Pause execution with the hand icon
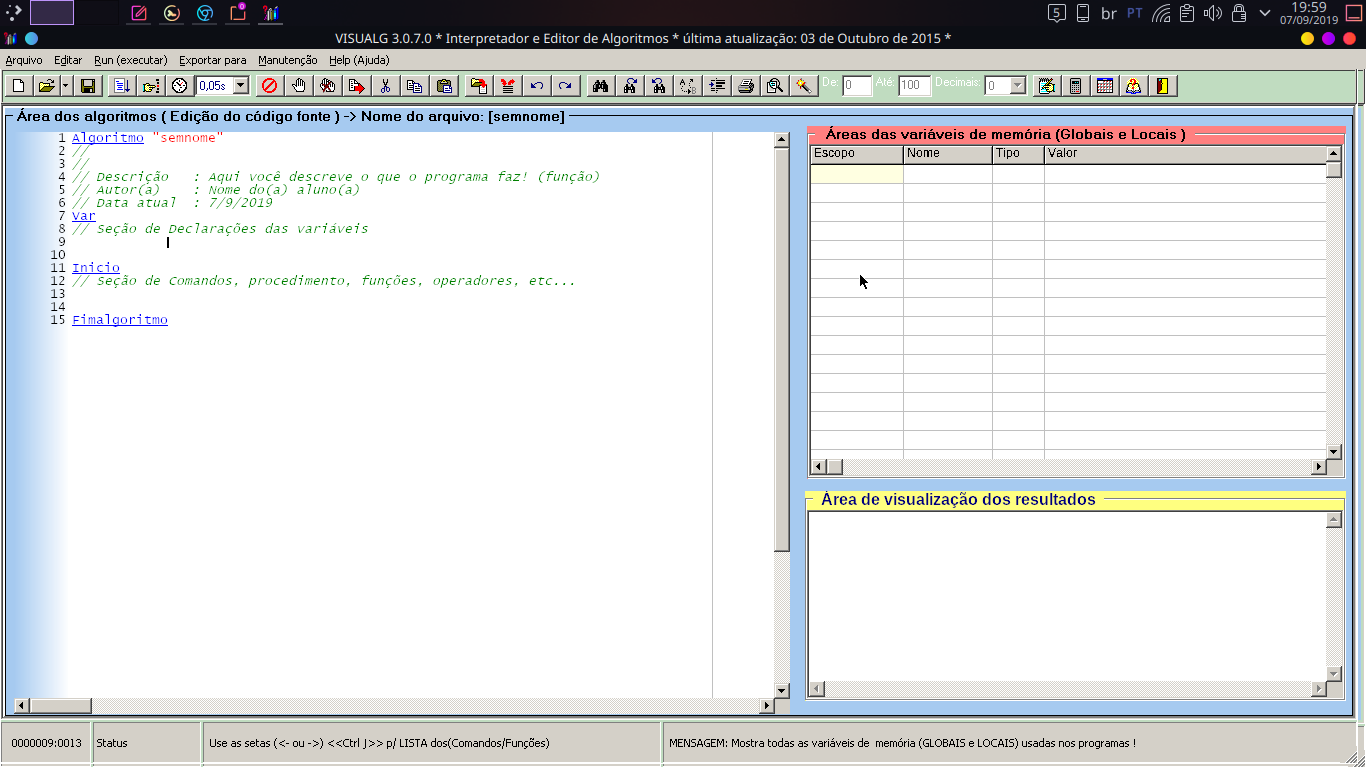Screen dimensions: 1366x768 (x=298, y=86)
